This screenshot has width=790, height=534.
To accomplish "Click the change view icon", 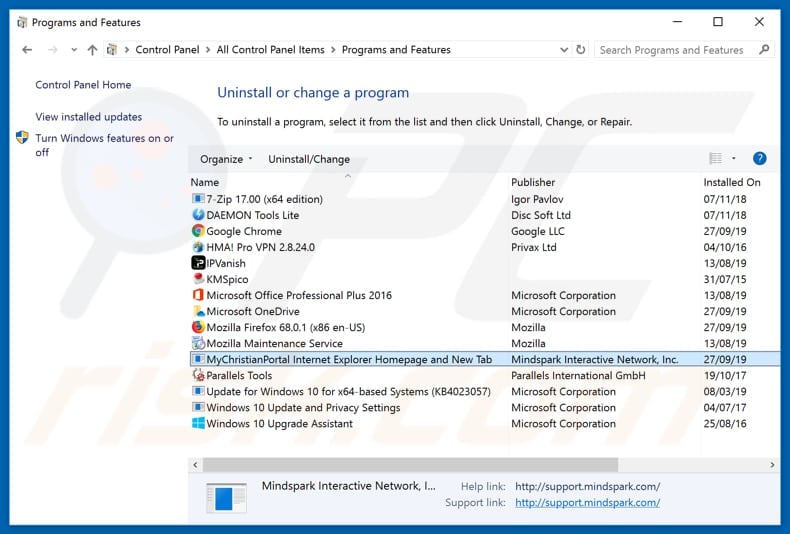I will 715,159.
